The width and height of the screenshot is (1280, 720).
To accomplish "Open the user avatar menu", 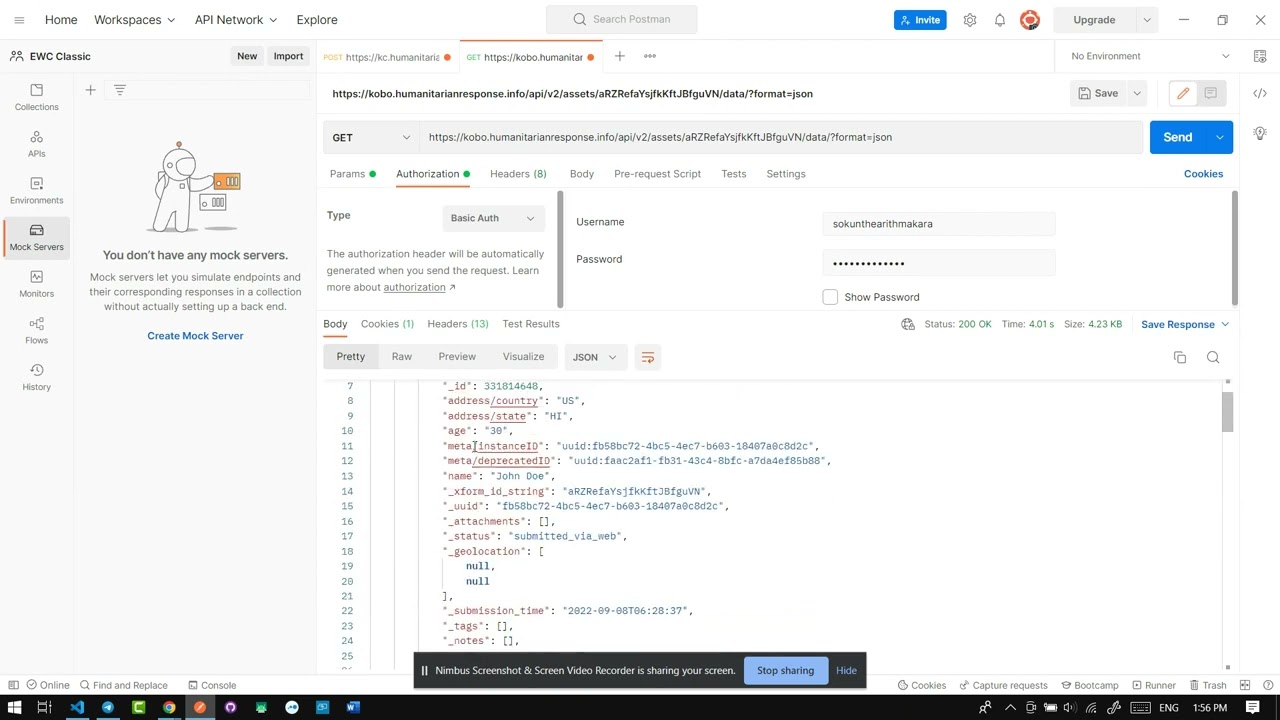I will [x=1030, y=20].
